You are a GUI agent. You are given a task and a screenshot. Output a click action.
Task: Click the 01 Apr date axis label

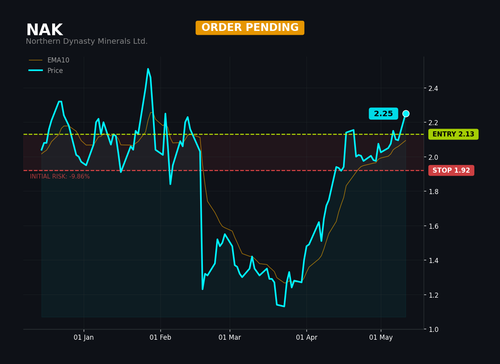click(306, 337)
